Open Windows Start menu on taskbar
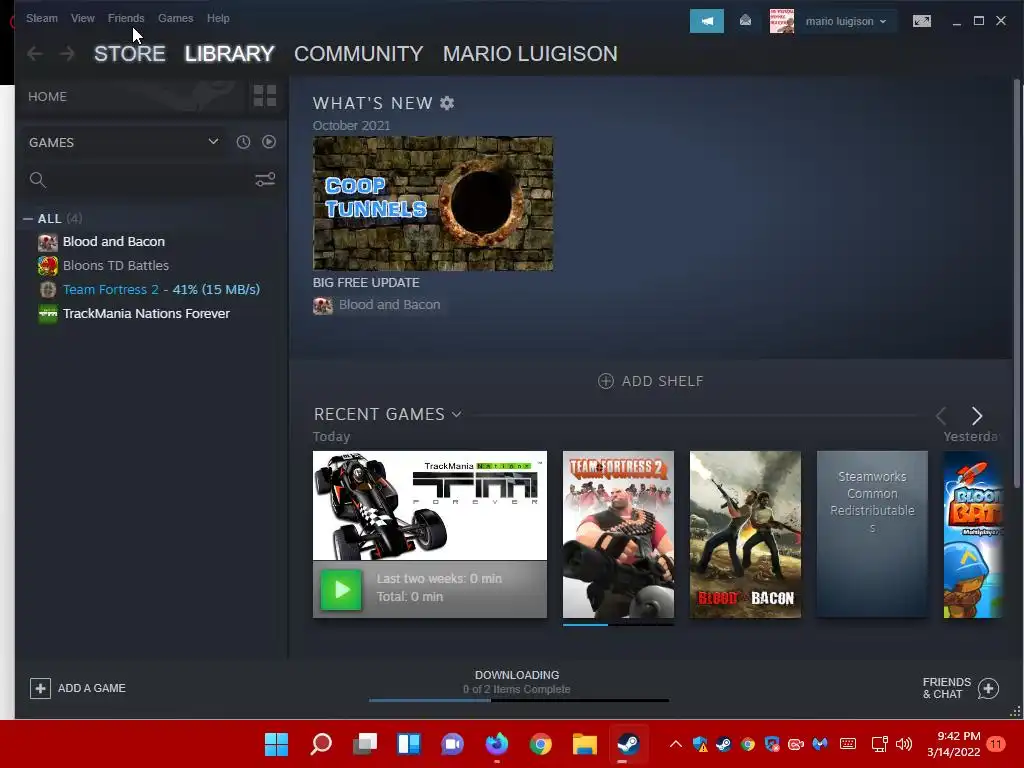Screen dimensions: 1024x768 point(276,744)
